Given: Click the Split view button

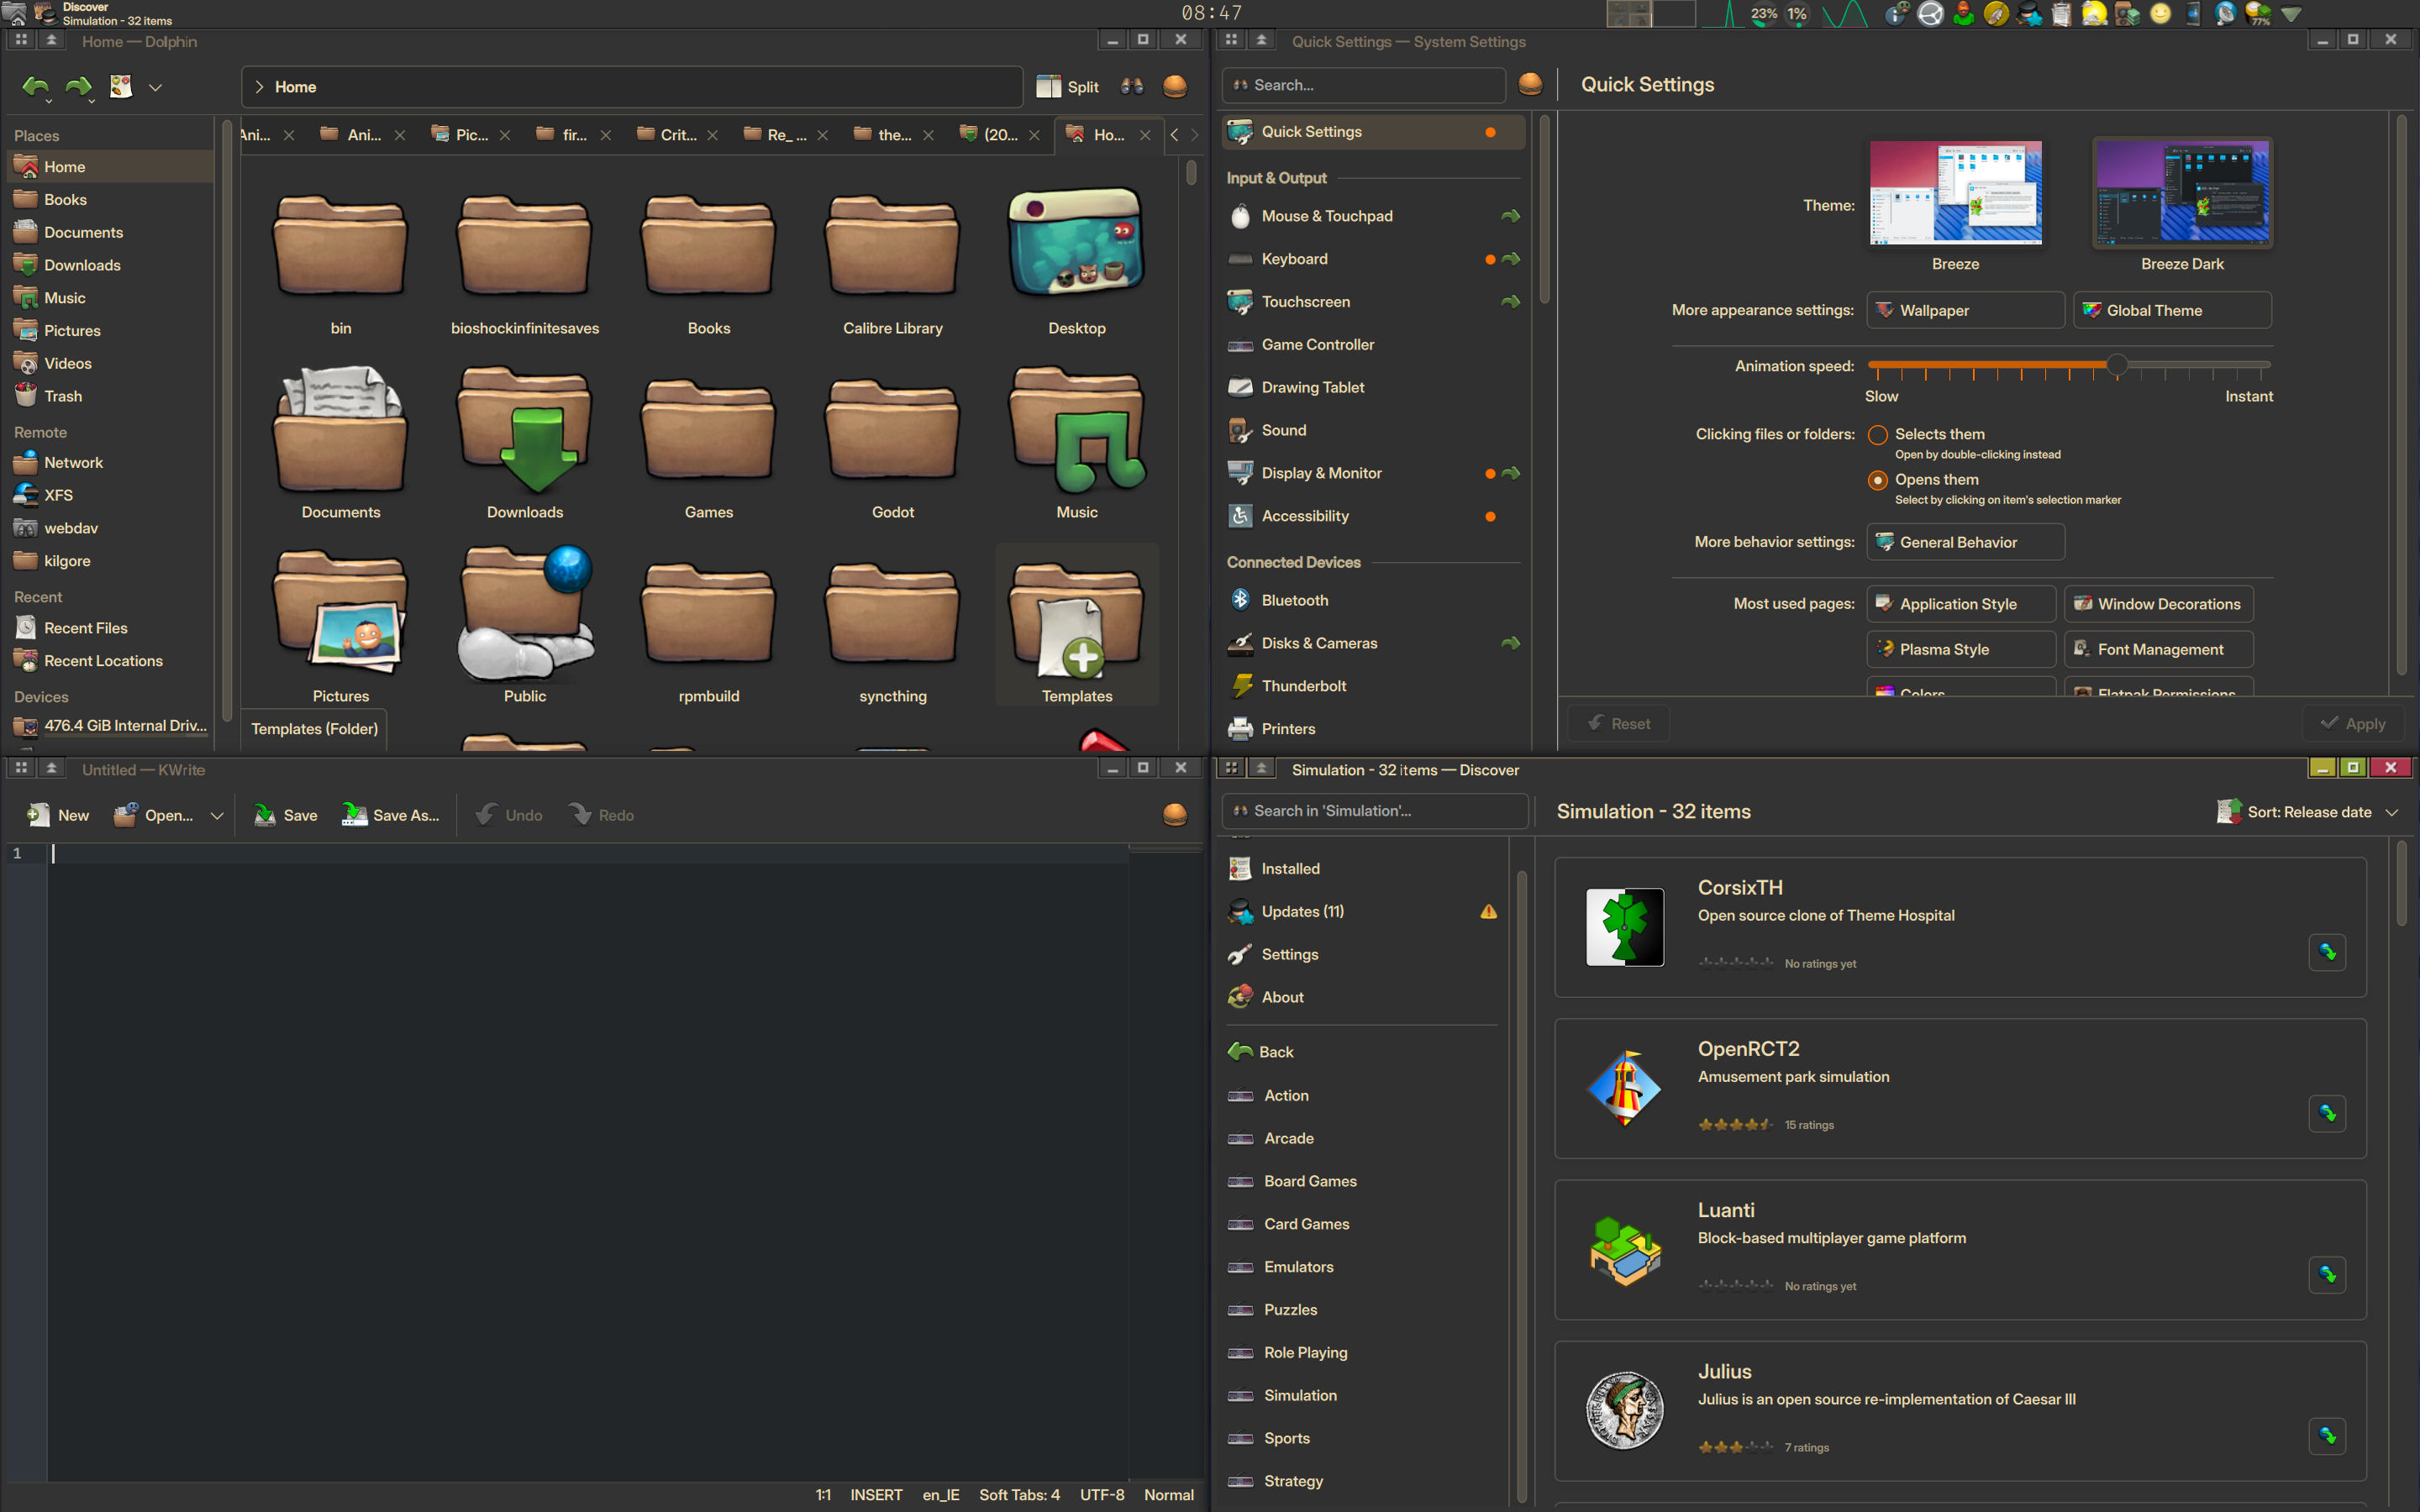Looking at the screenshot, I should pos(1068,87).
